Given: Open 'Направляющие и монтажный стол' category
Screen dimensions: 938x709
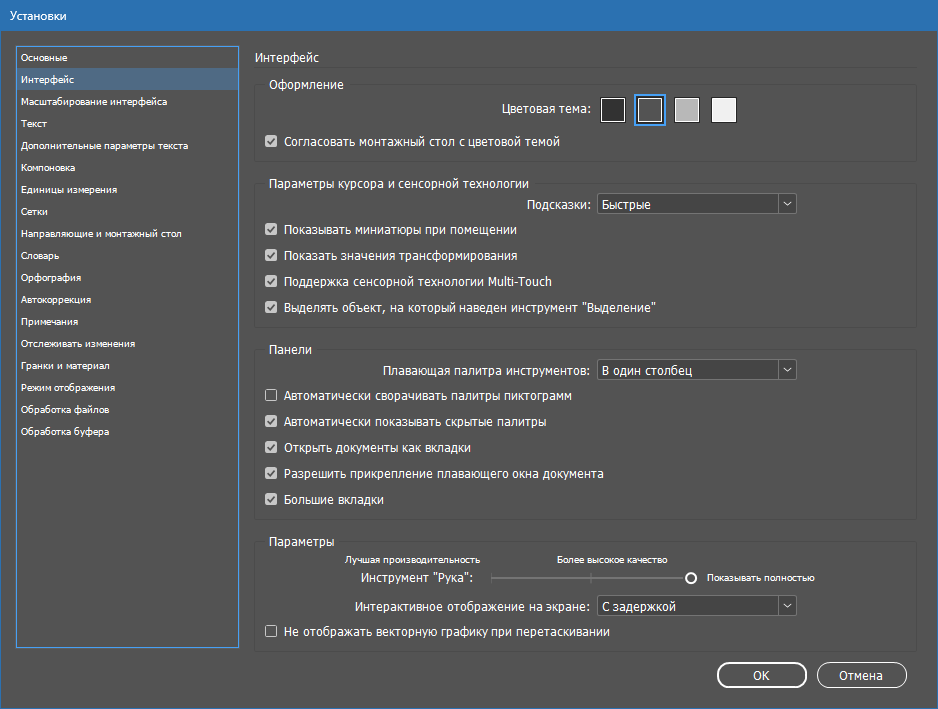Looking at the screenshot, I should [127, 233].
